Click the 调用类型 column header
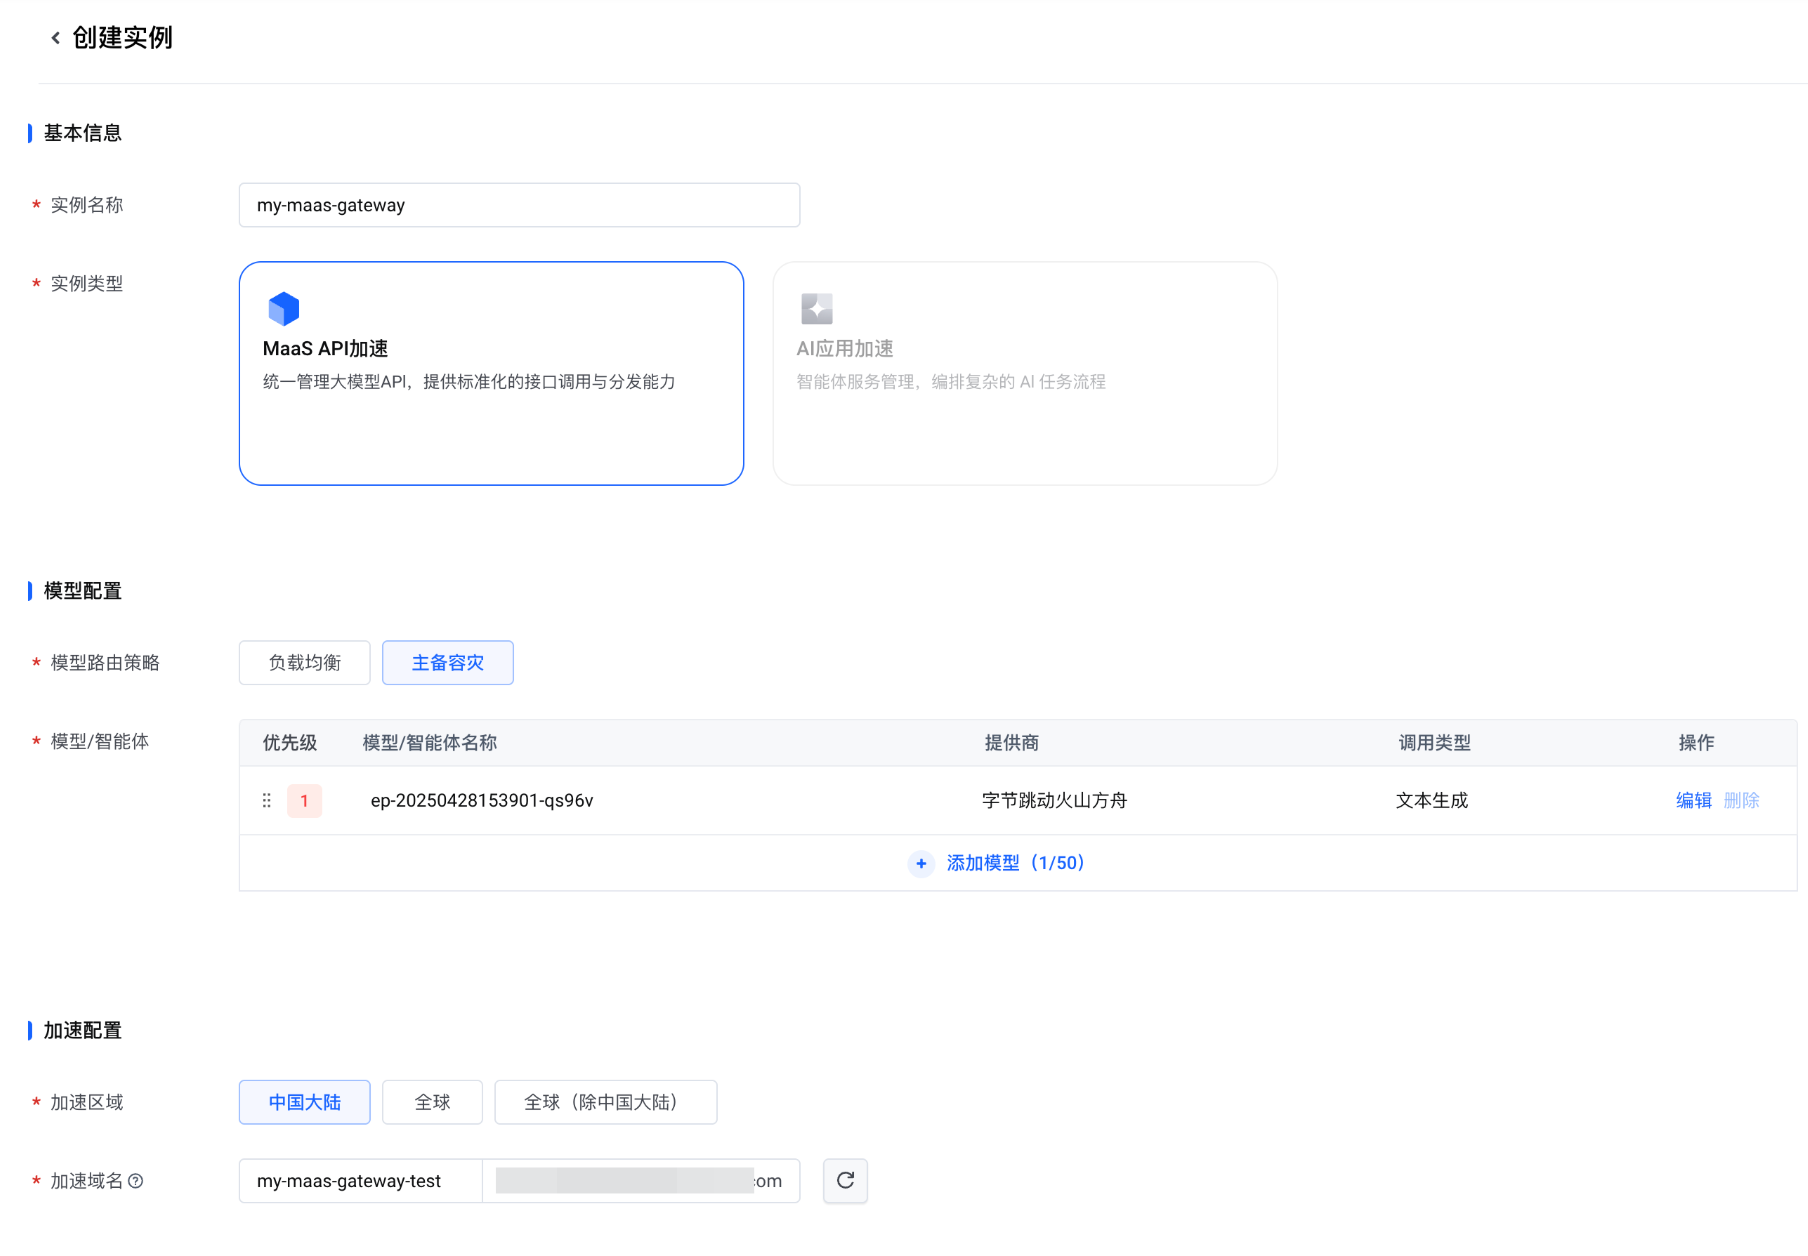1808x1256 pixels. click(x=1435, y=743)
